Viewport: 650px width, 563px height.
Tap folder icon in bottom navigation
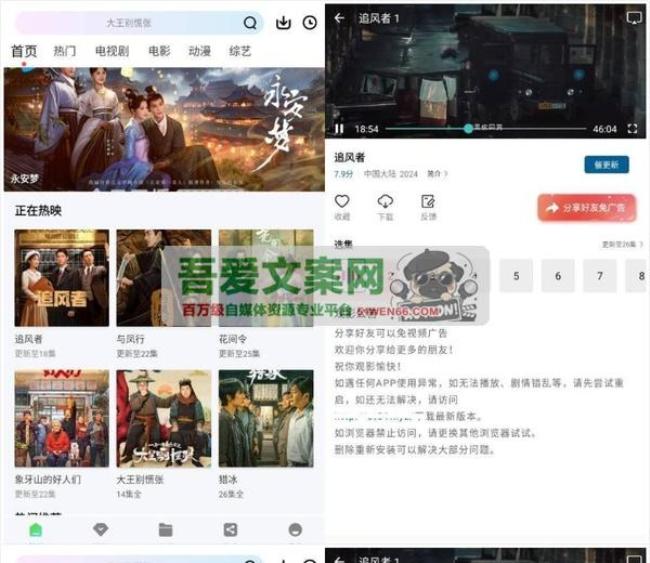[165, 529]
